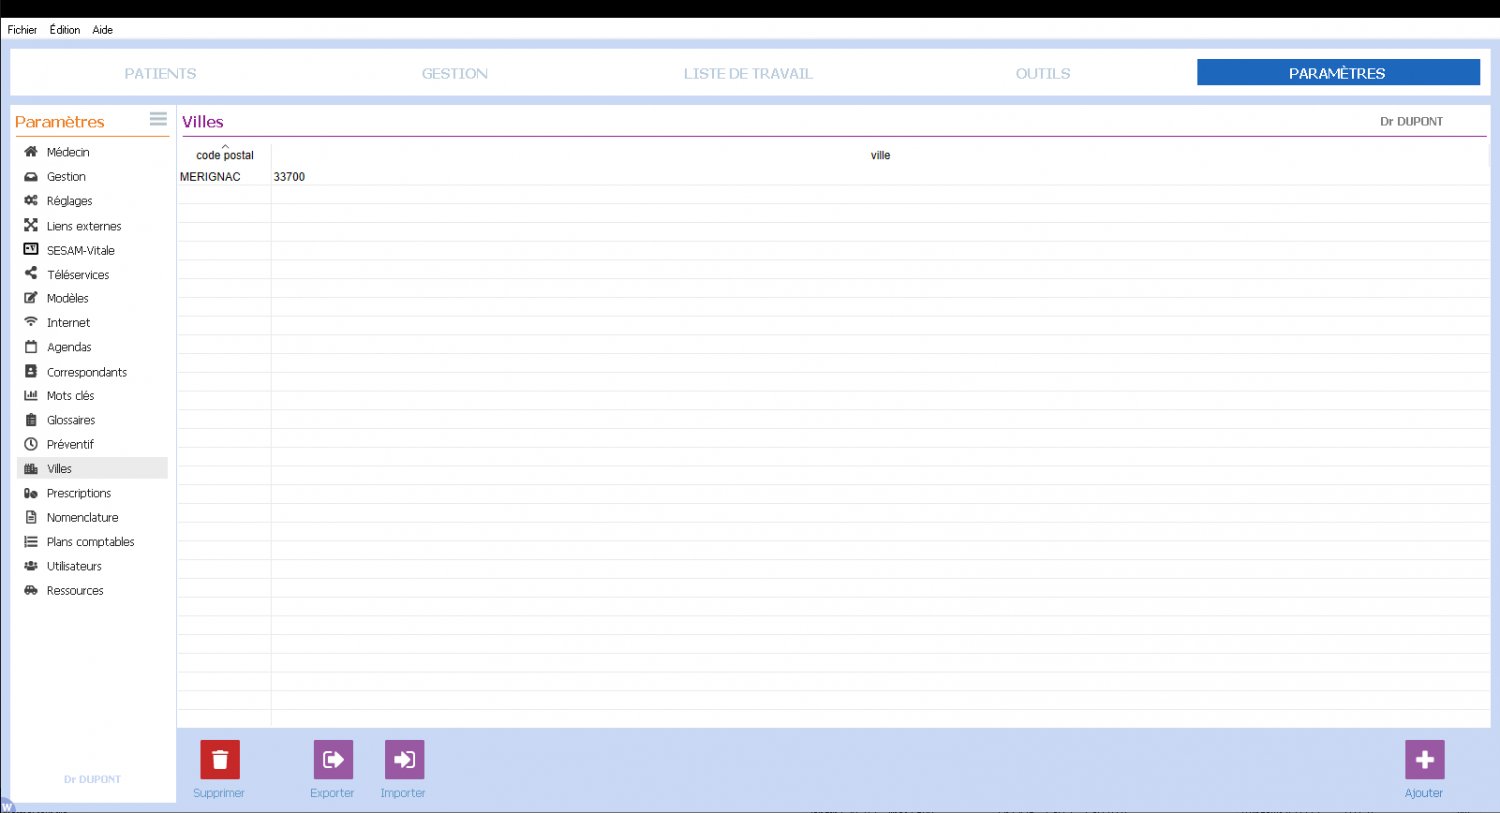Viewport: 1500px width, 813px height.
Task: Click the gears icon beside Réglages
Action: tap(31, 200)
